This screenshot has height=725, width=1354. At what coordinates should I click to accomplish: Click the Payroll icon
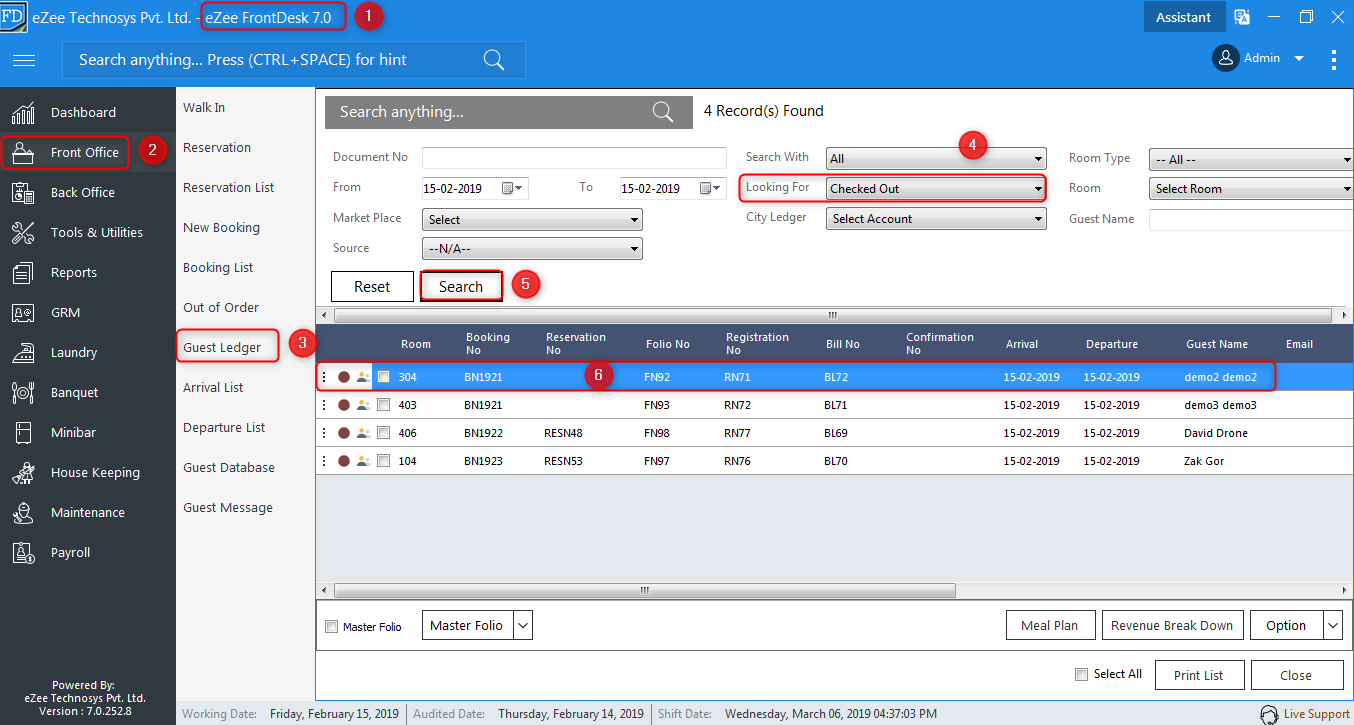pyautogui.click(x=23, y=552)
